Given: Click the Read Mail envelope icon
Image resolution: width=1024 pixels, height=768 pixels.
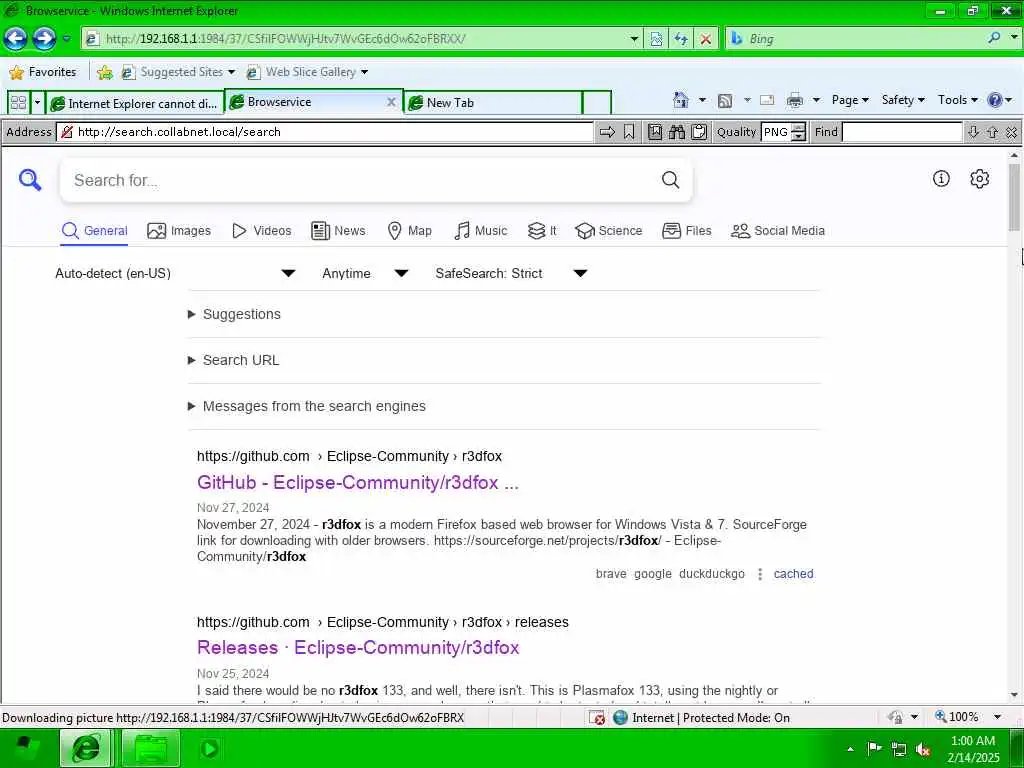Looking at the screenshot, I should (767, 100).
